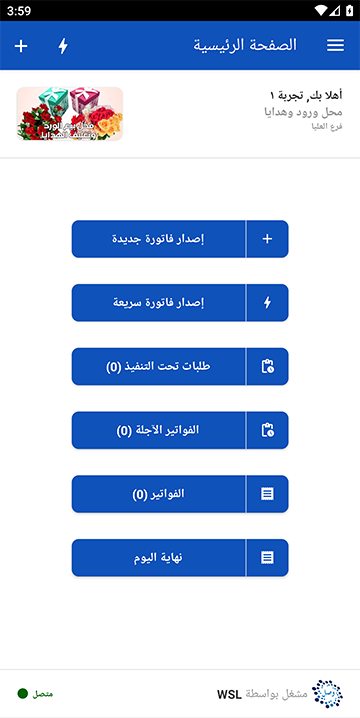Tap the إصدار فاتورة سريعة label

[x=158, y=303]
